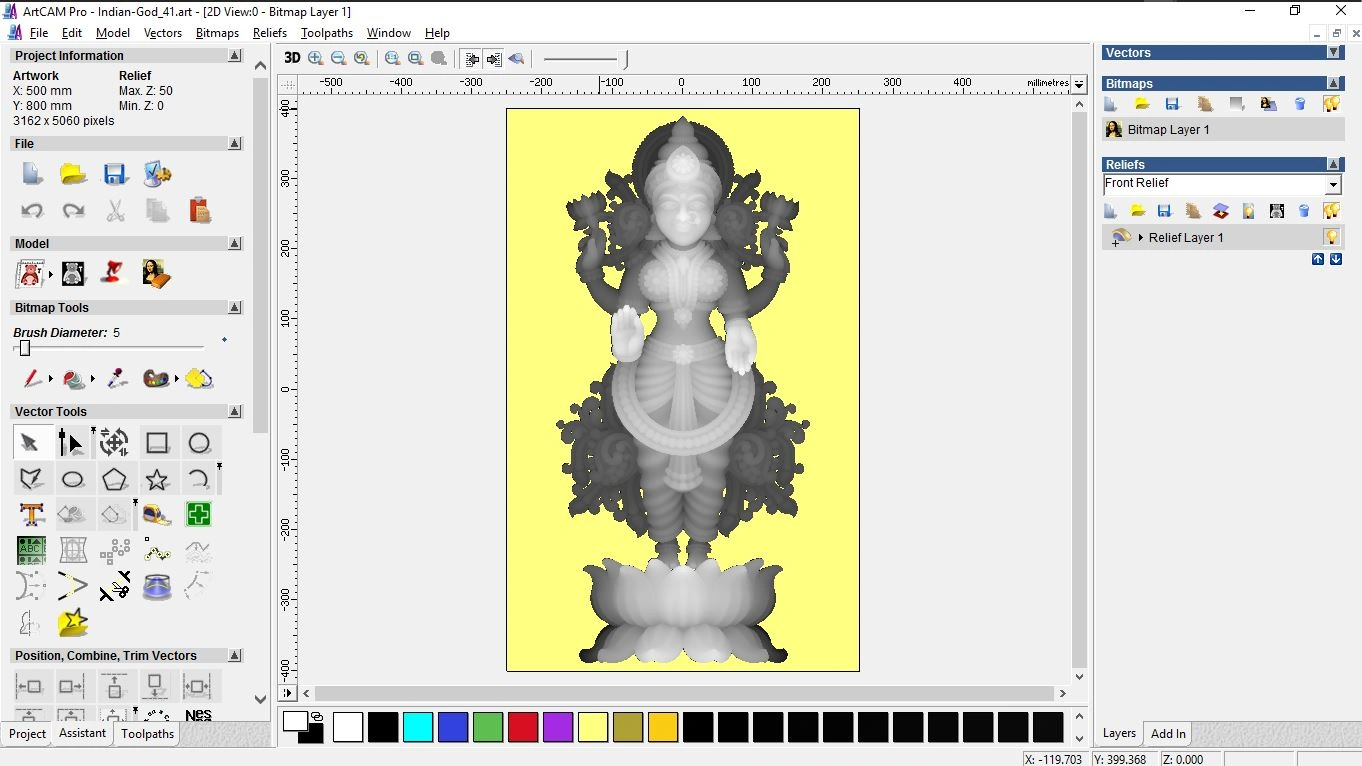Click the Undo arrow icon
The width and height of the screenshot is (1362, 766).
tap(32, 210)
